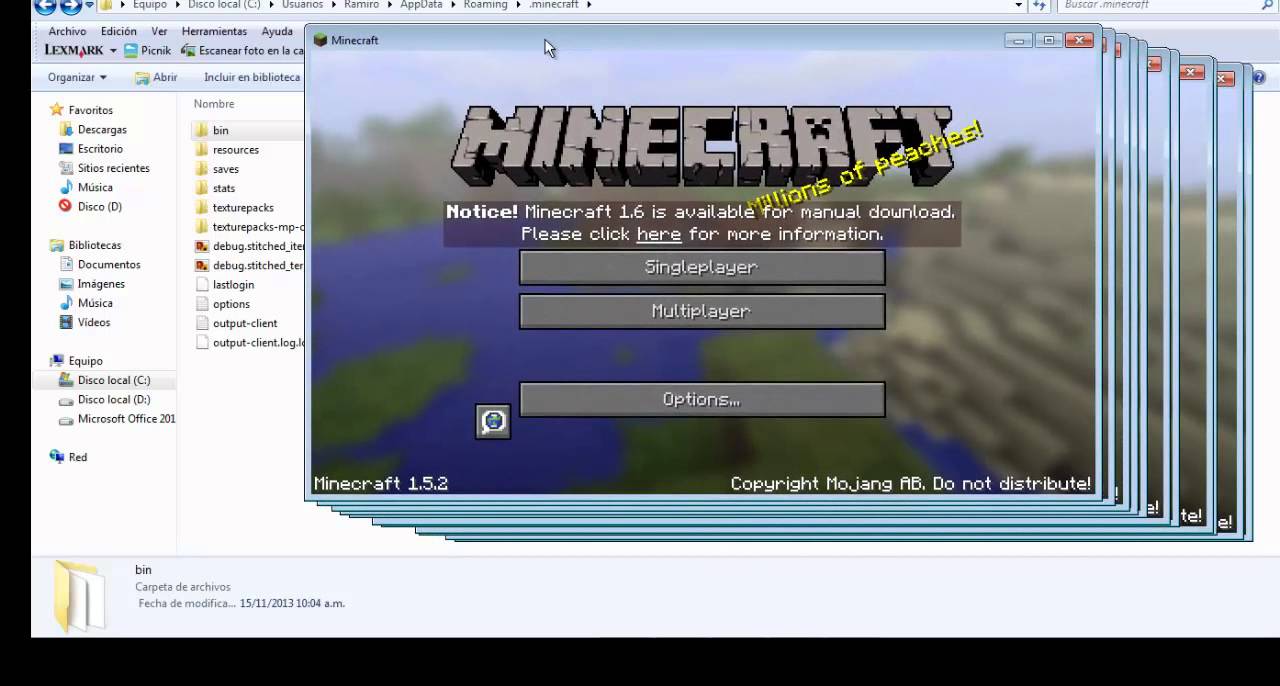The width and height of the screenshot is (1280, 686).
Task: Click the Escritorio icon in sidebar
Action: click(x=66, y=149)
